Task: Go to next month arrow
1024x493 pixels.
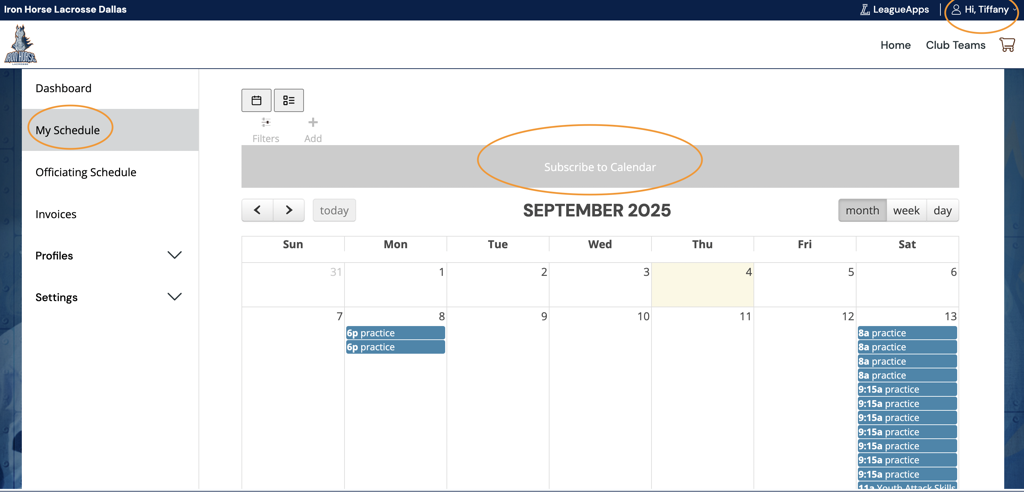Action: pyautogui.click(x=289, y=210)
